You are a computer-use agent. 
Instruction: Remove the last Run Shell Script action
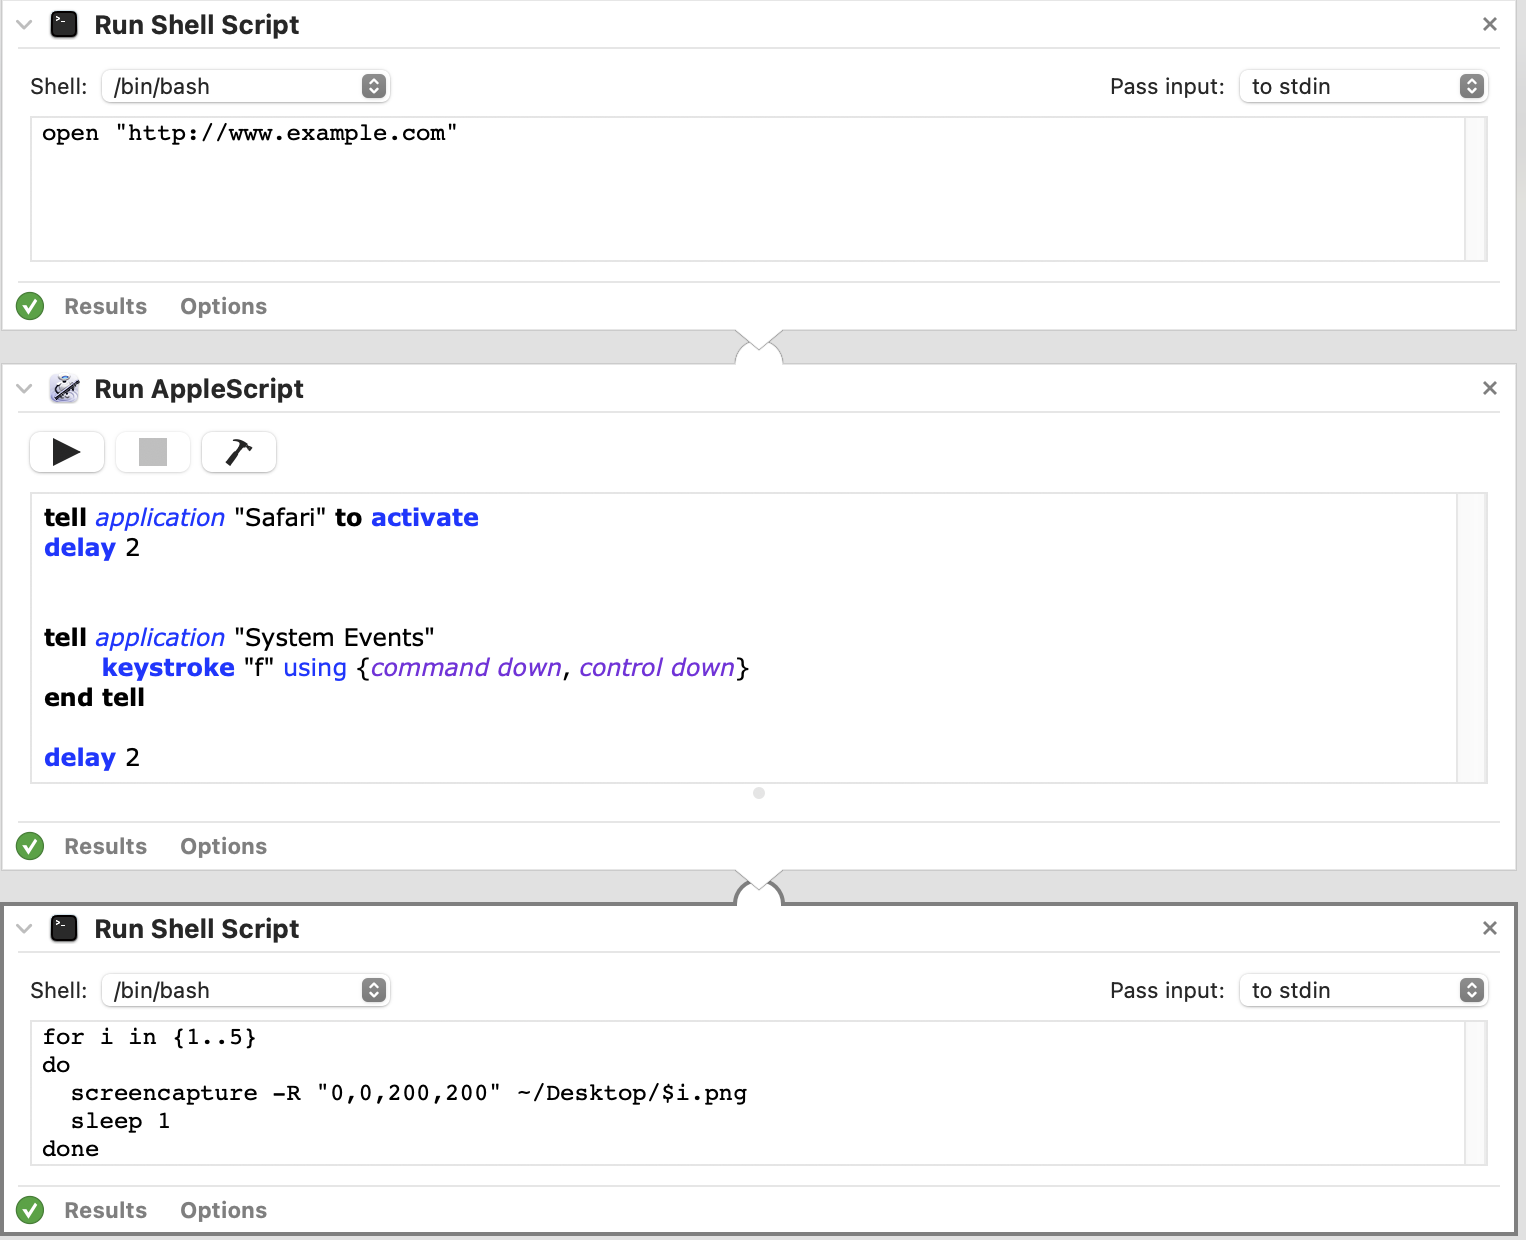tap(1489, 928)
